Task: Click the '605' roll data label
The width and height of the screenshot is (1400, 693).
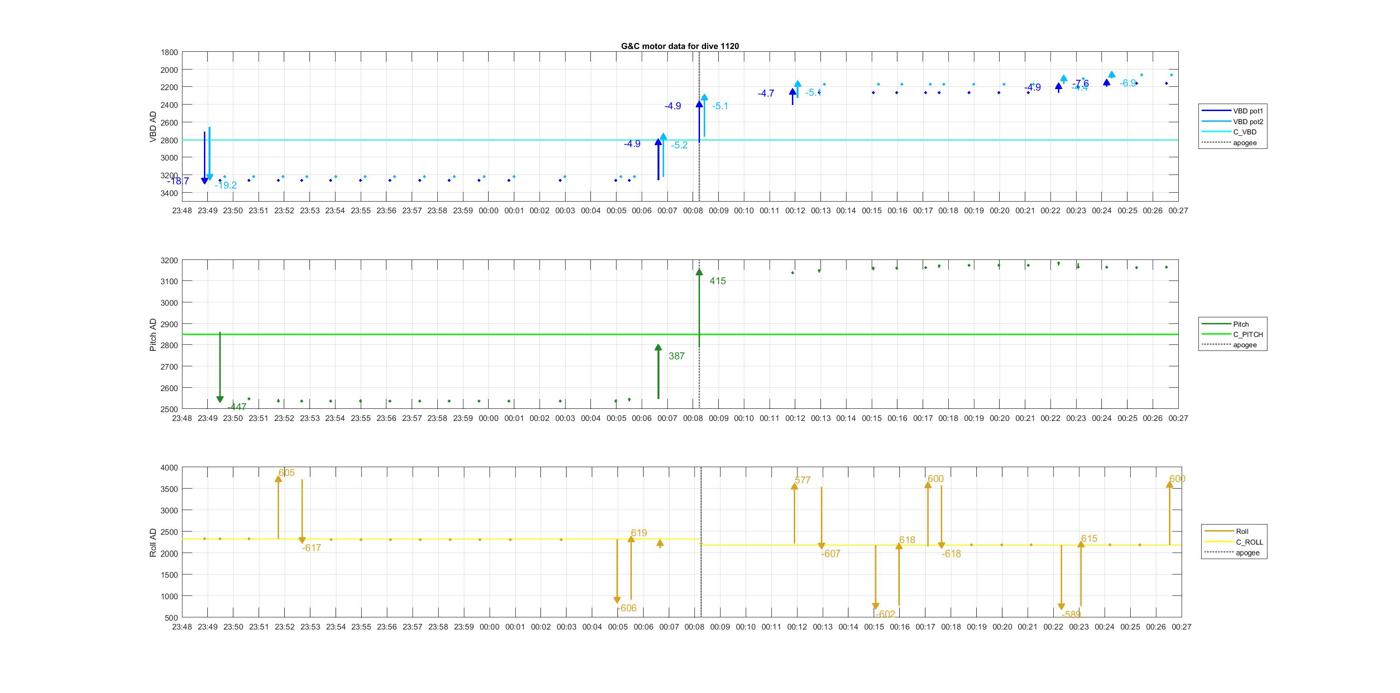Action: pos(287,473)
